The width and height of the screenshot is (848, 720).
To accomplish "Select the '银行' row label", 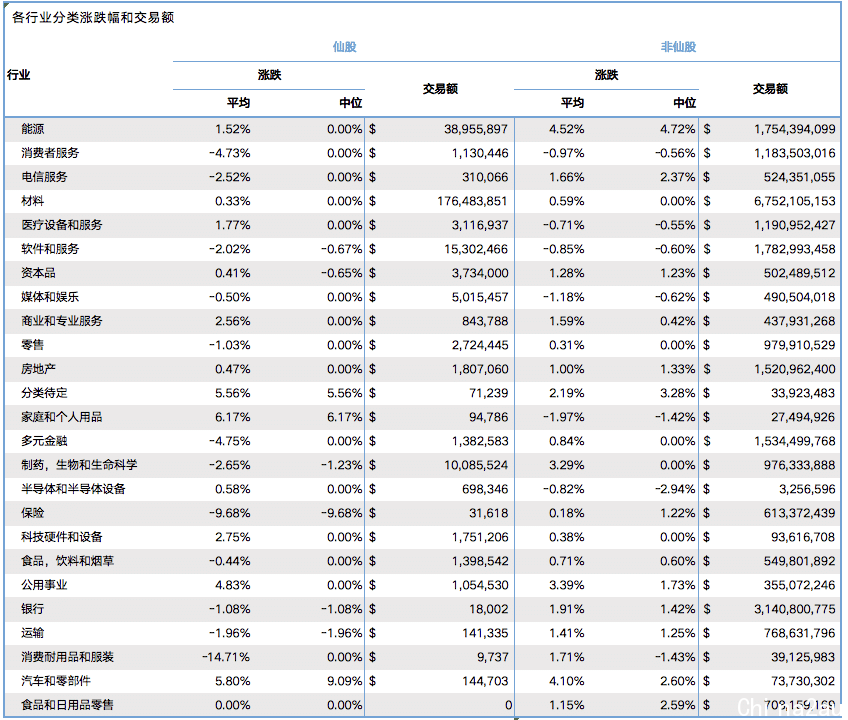I will [33, 609].
